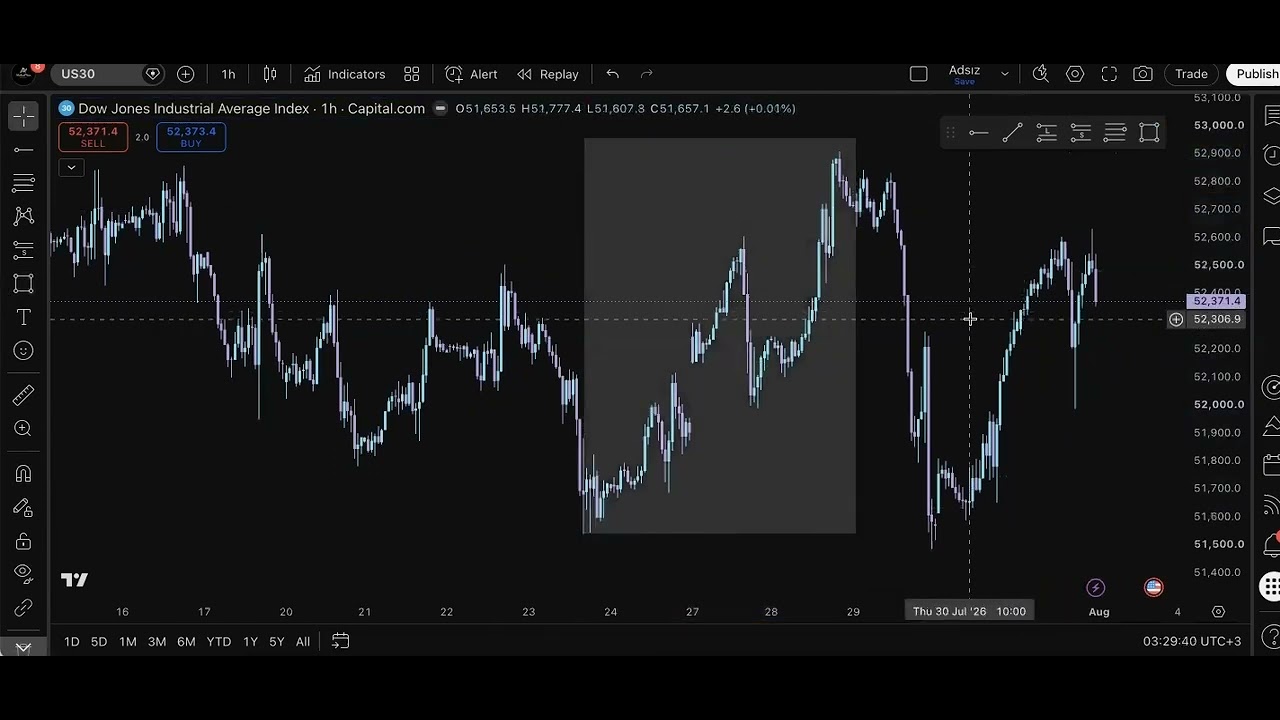This screenshot has height=720, width=1280.
Task: Switch range to 1D
Action: click(x=72, y=642)
